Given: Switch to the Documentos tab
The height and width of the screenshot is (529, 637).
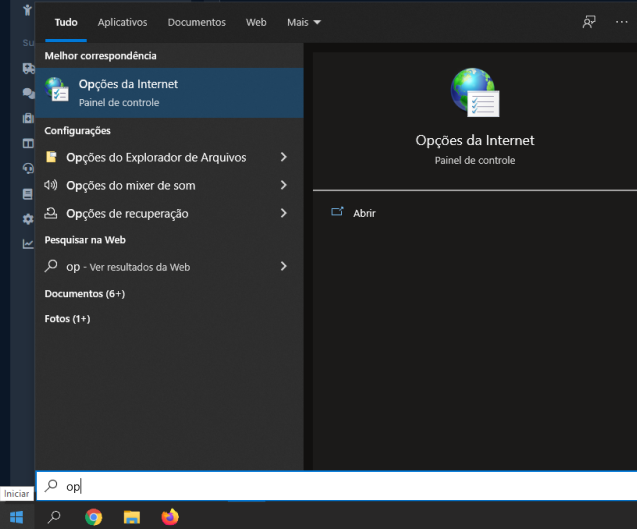Looking at the screenshot, I should coord(197,22).
